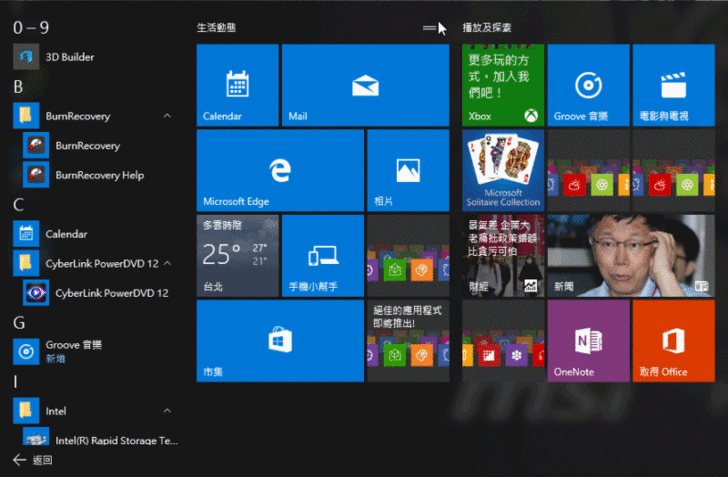Screen dimensions: 728x477
Task: Open the Mail tile
Action: 365,85
